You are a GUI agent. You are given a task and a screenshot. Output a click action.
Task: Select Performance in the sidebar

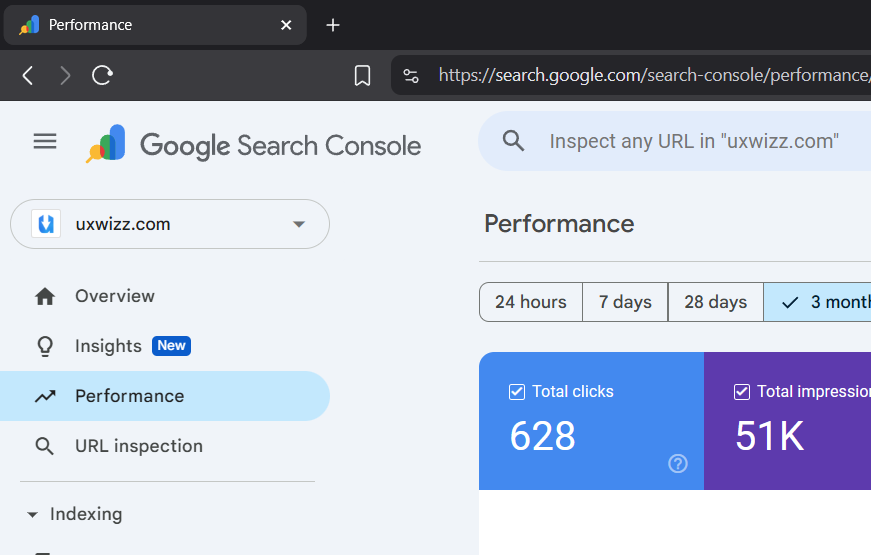pyautogui.click(x=165, y=396)
